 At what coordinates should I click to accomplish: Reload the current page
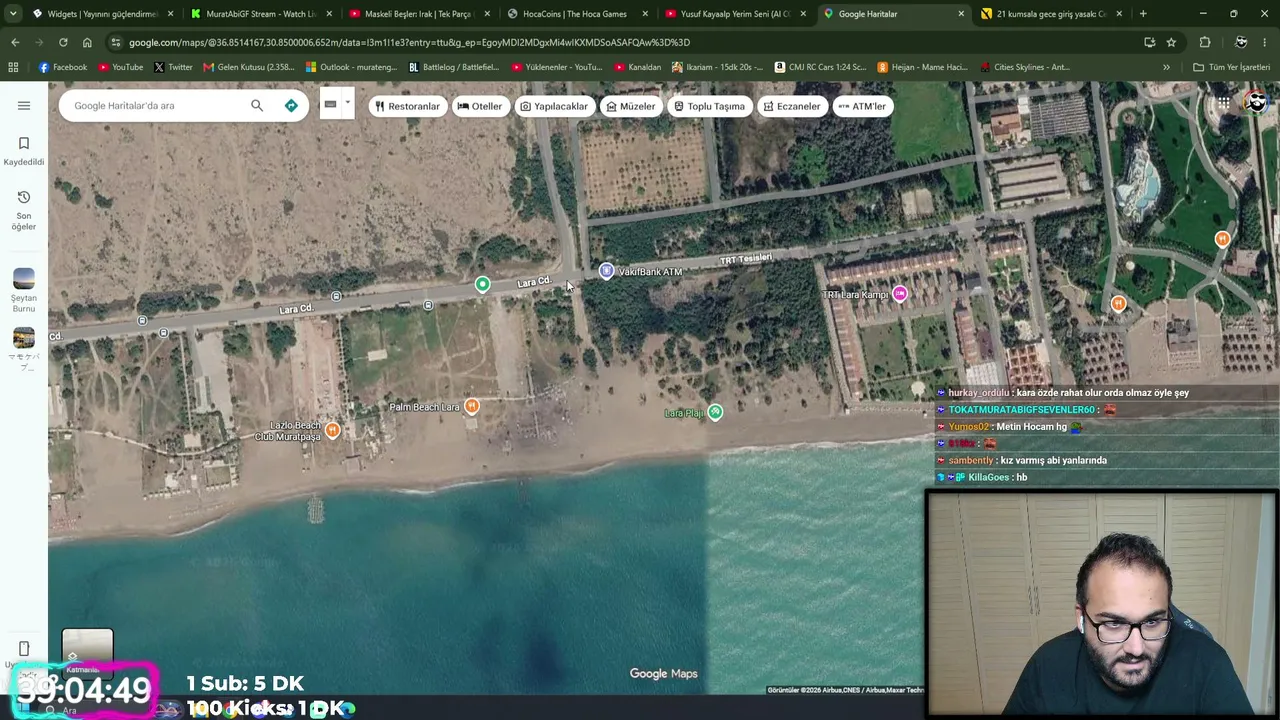63,42
